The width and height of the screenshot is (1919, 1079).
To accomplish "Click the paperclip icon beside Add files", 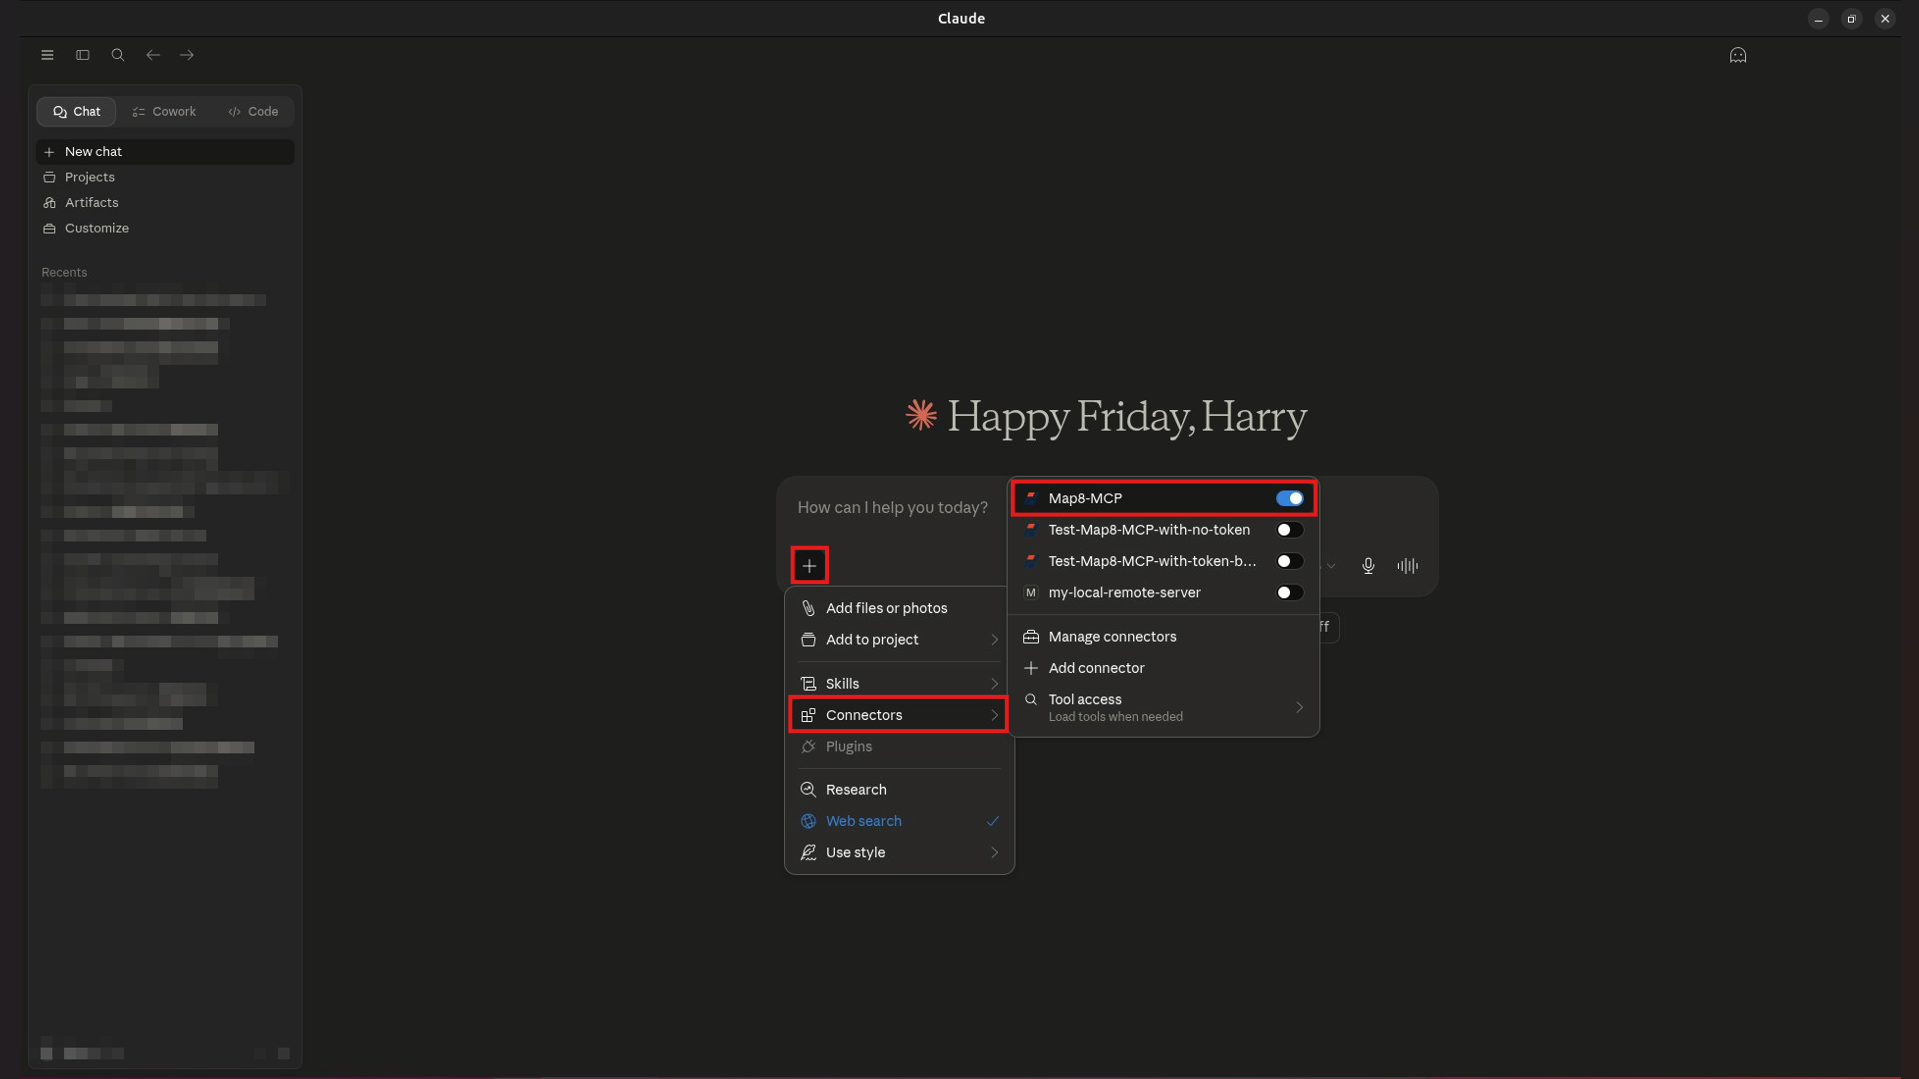I will tap(808, 608).
